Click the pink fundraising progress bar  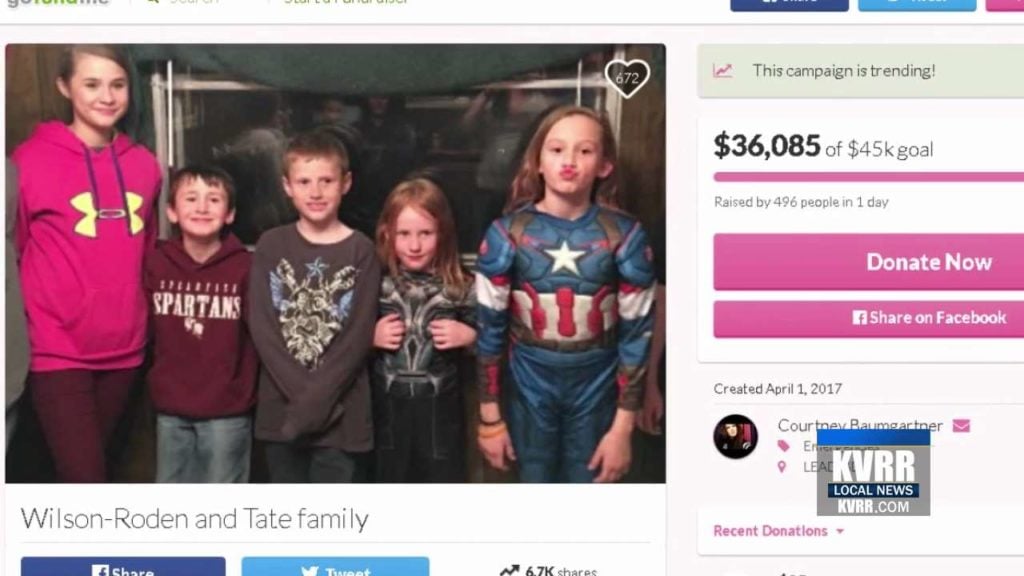pos(869,177)
